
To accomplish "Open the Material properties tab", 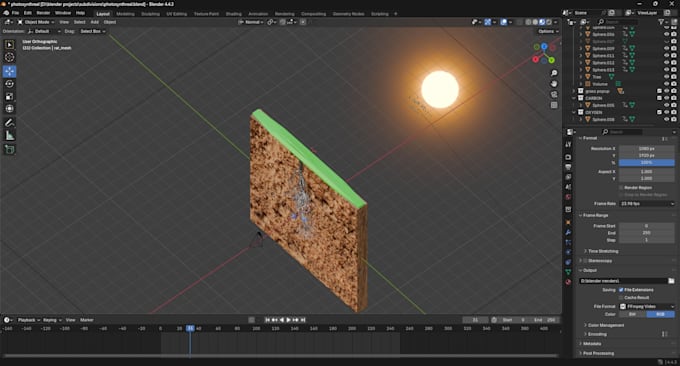I will (568, 282).
